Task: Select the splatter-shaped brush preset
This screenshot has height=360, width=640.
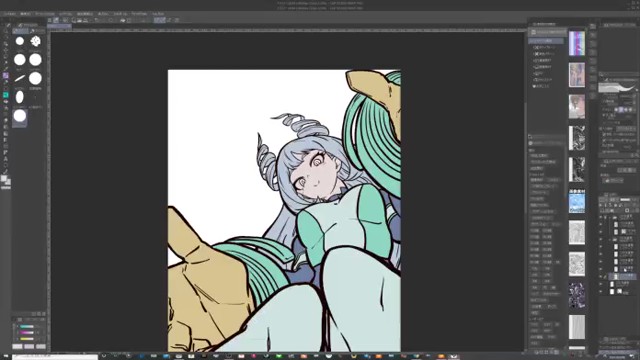Action: 36,41
